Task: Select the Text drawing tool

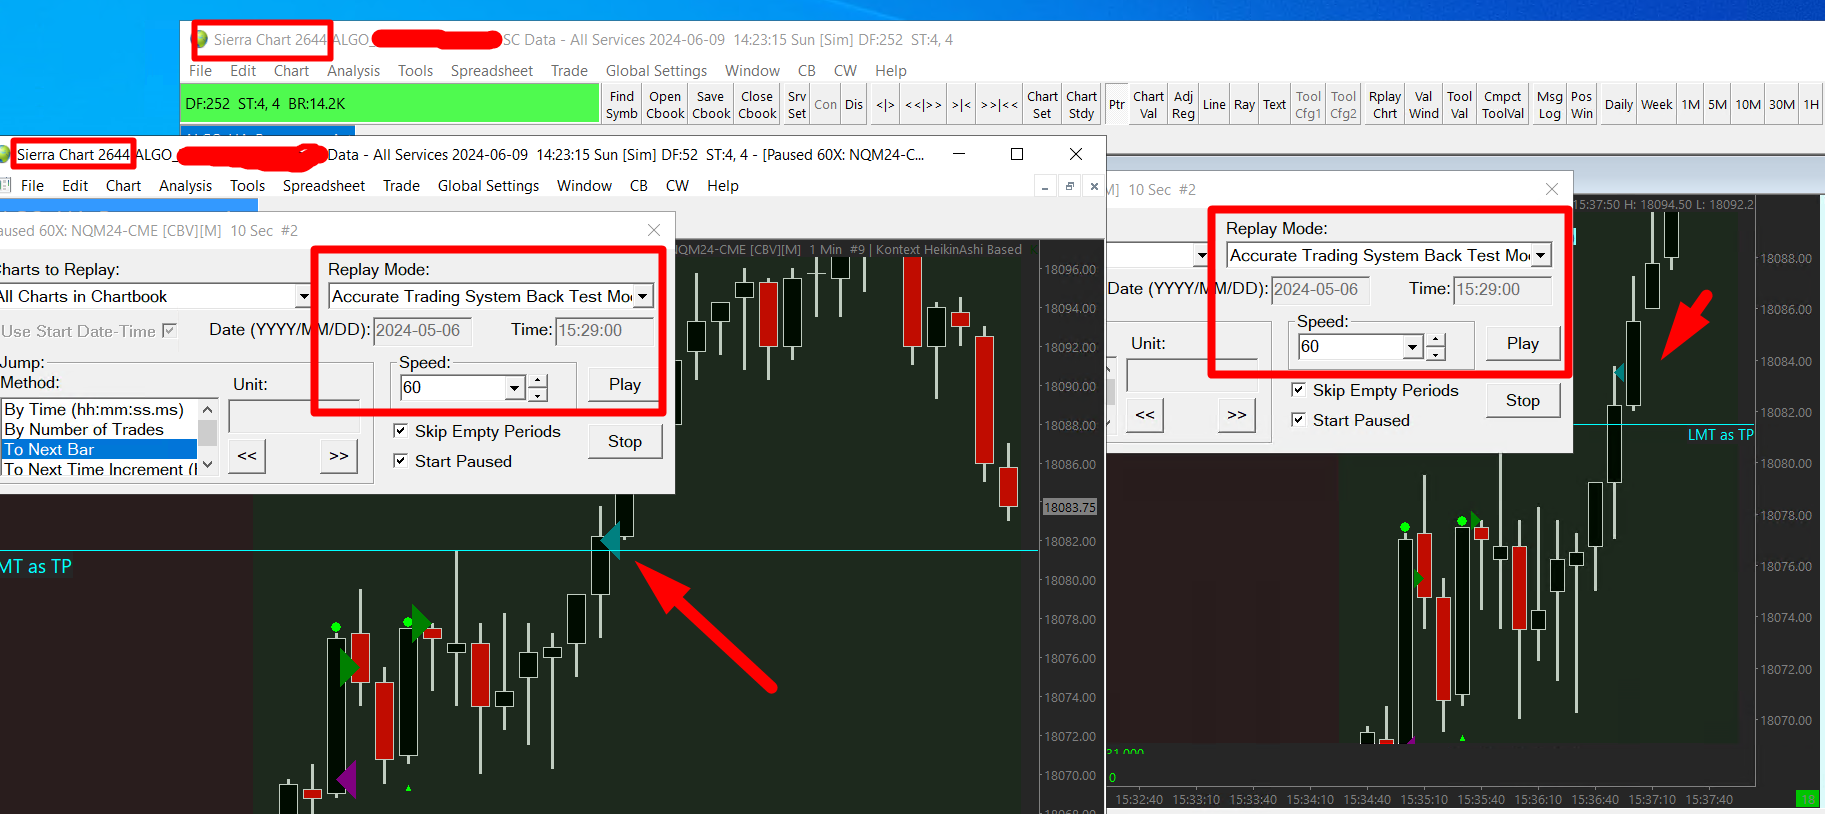Action: [x=1274, y=104]
